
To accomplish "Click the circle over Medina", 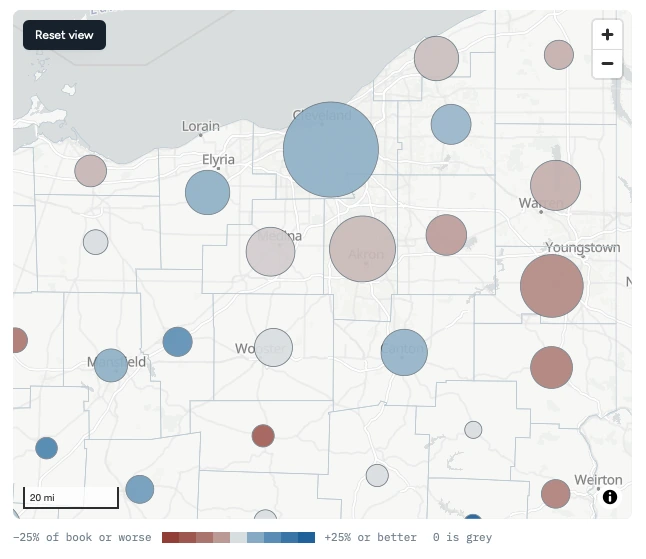I will pyautogui.click(x=270, y=252).
